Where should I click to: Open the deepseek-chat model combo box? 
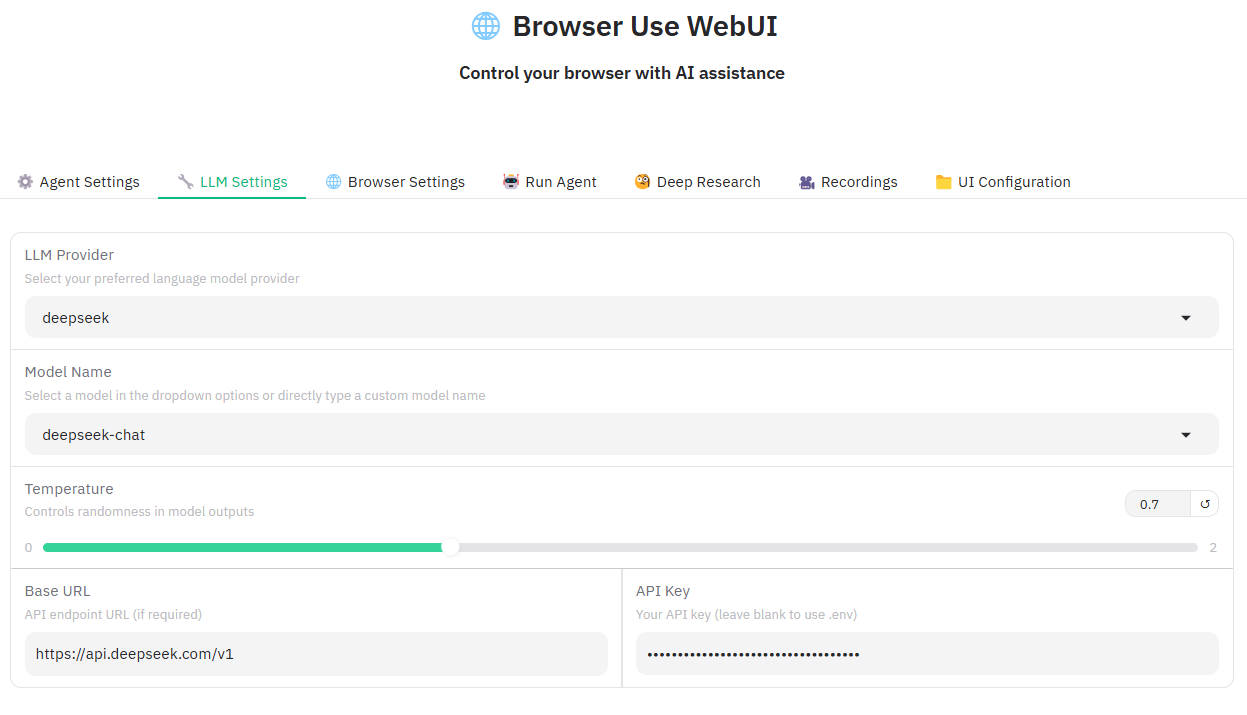[600, 435]
